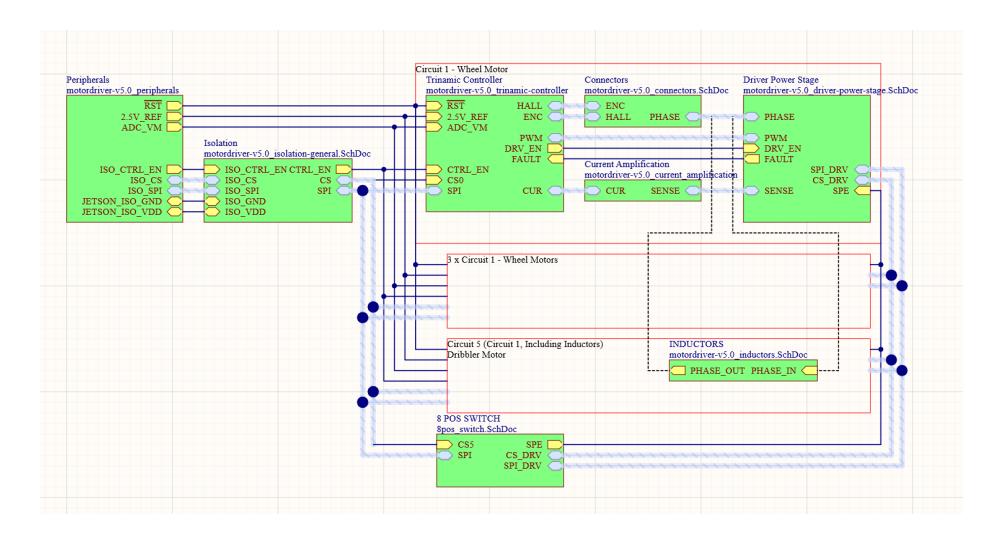Viewport: 994px width, 533px height.
Task: Select the "Circuit 1 - Wheel Motor" label
Action: 462,69
